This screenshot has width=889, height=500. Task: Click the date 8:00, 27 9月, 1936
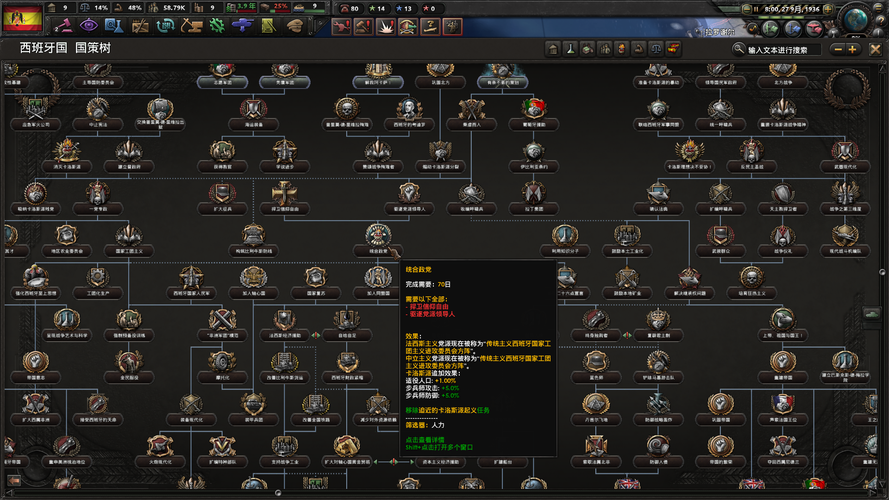point(791,9)
